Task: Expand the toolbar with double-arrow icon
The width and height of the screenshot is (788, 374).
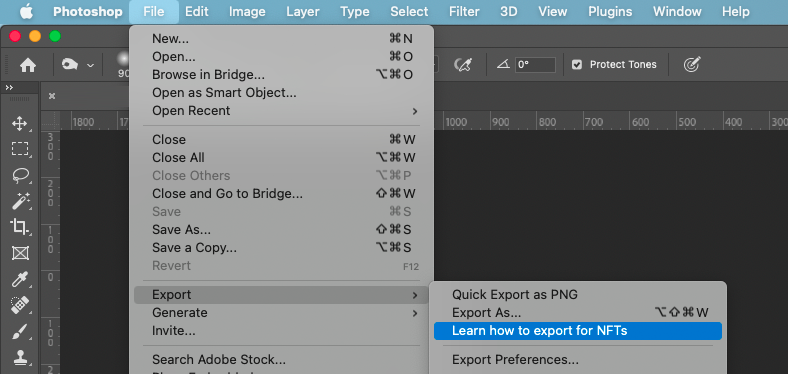Action: click(9, 87)
